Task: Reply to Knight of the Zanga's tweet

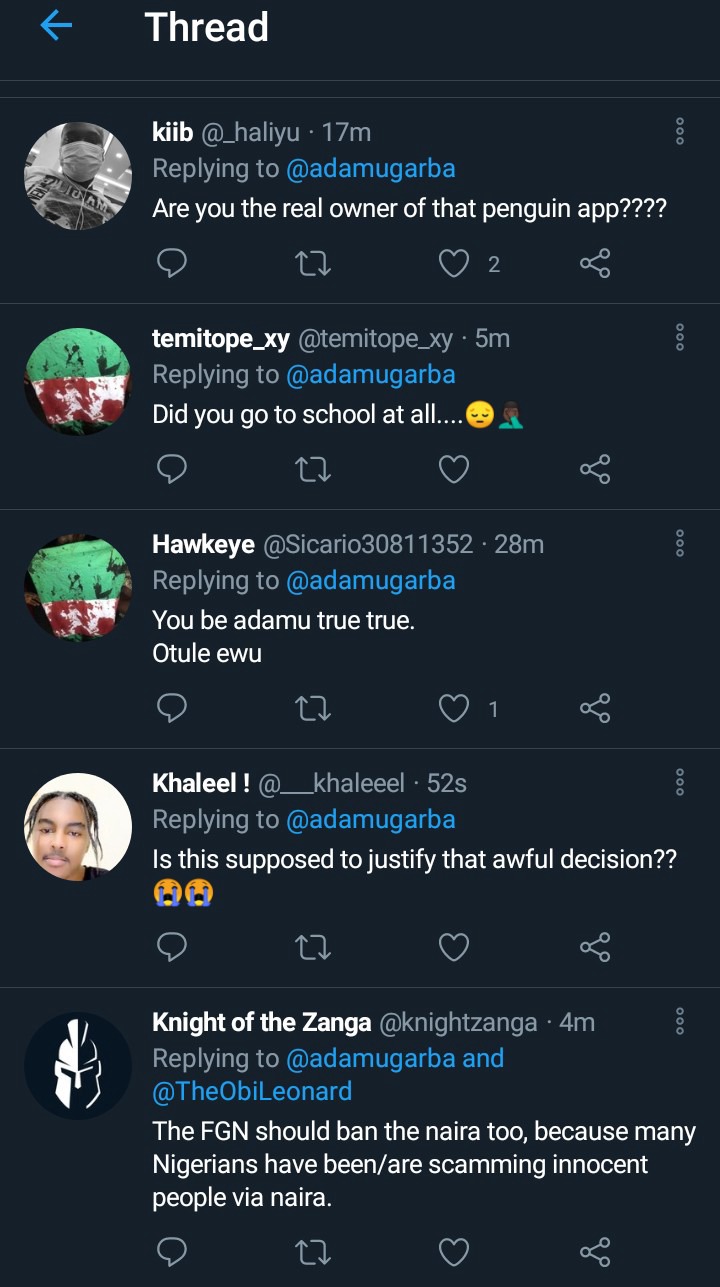Action: click(172, 1252)
